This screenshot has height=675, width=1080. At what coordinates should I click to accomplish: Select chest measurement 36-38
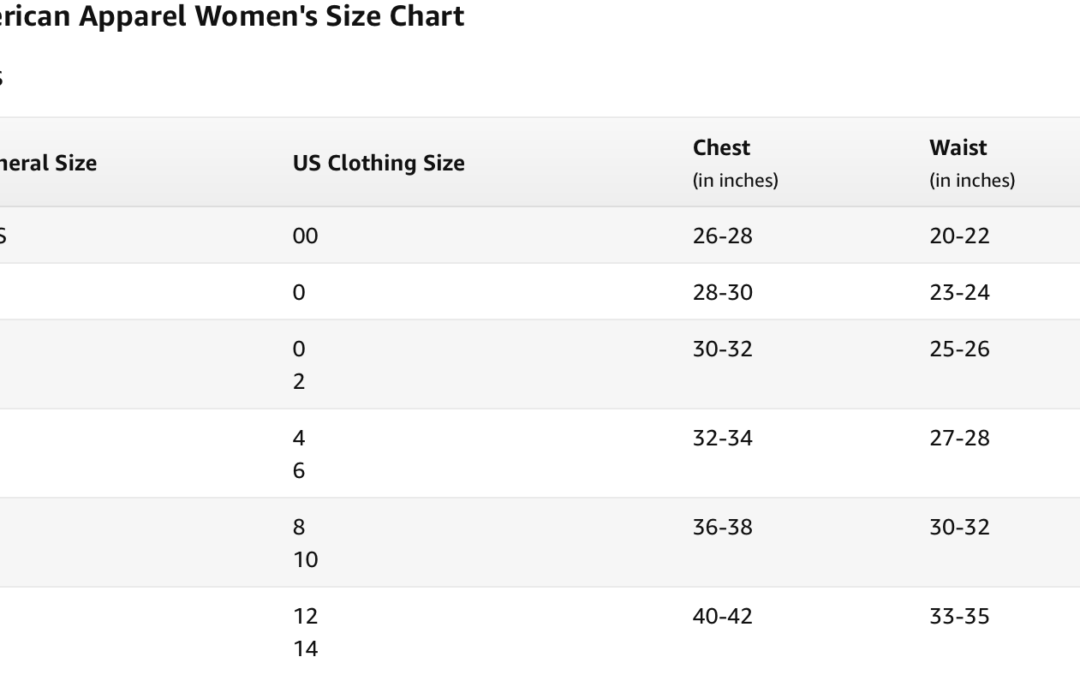[723, 527]
